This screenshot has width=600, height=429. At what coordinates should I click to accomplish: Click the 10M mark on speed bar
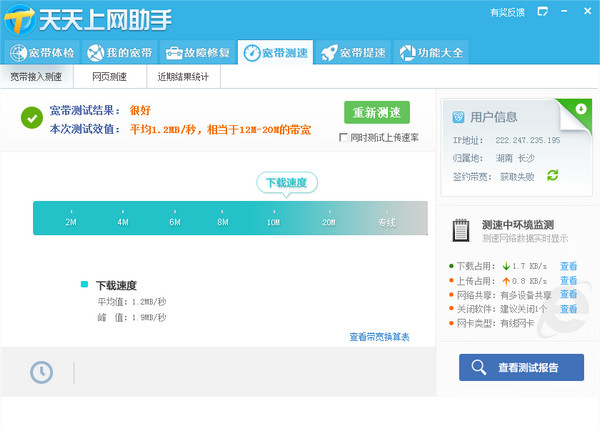click(273, 220)
